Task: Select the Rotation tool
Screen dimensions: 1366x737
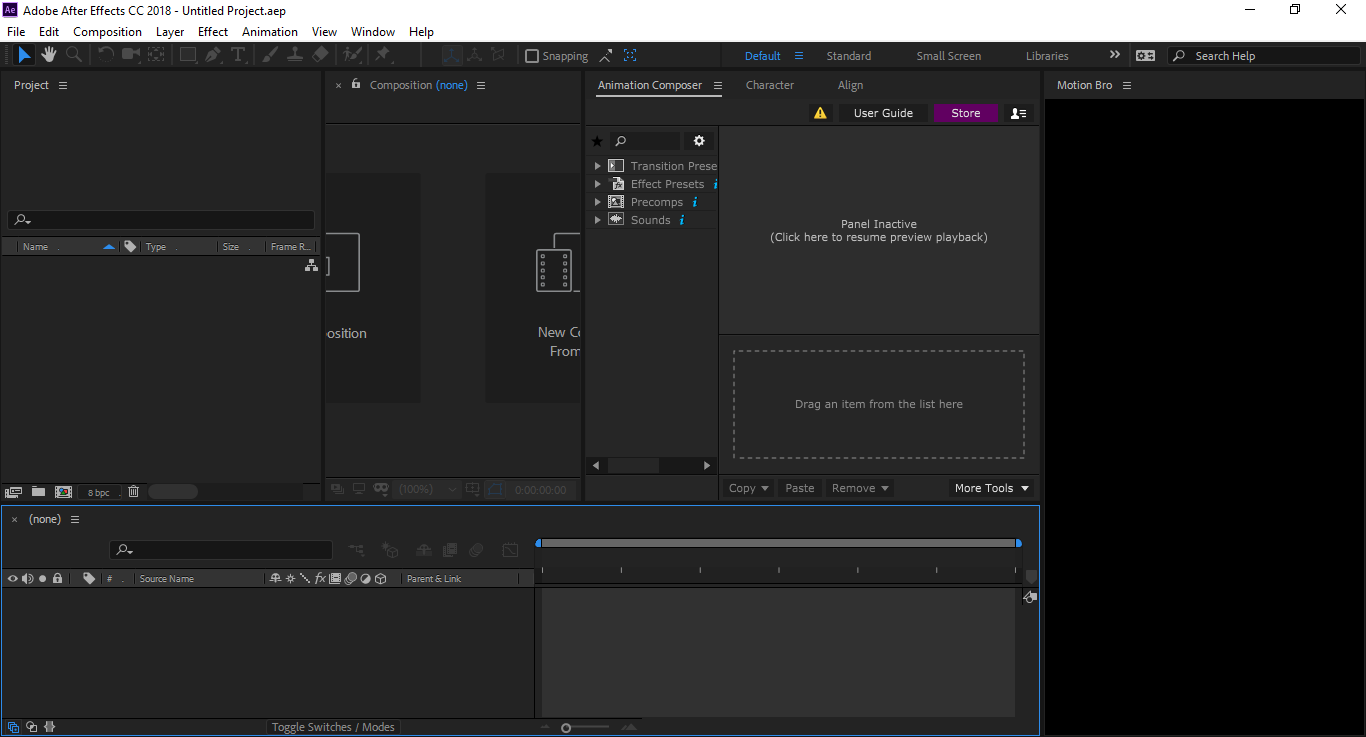Action: click(x=106, y=55)
